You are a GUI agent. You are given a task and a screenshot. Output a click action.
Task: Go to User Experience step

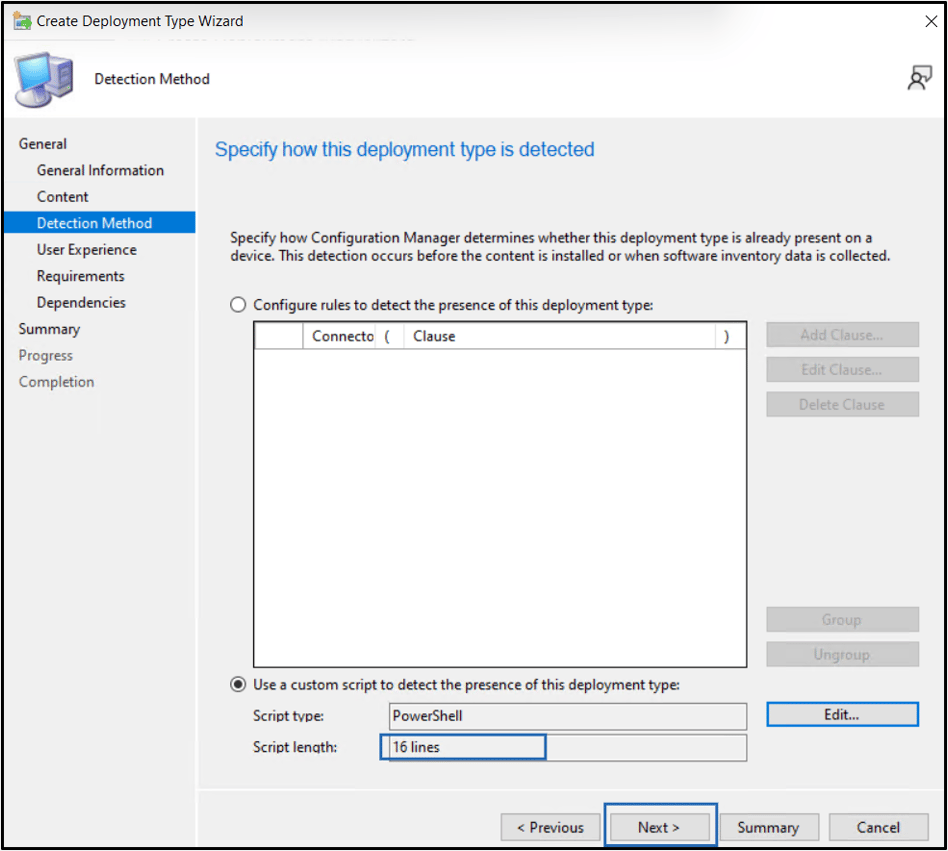pyautogui.click(x=86, y=250)
